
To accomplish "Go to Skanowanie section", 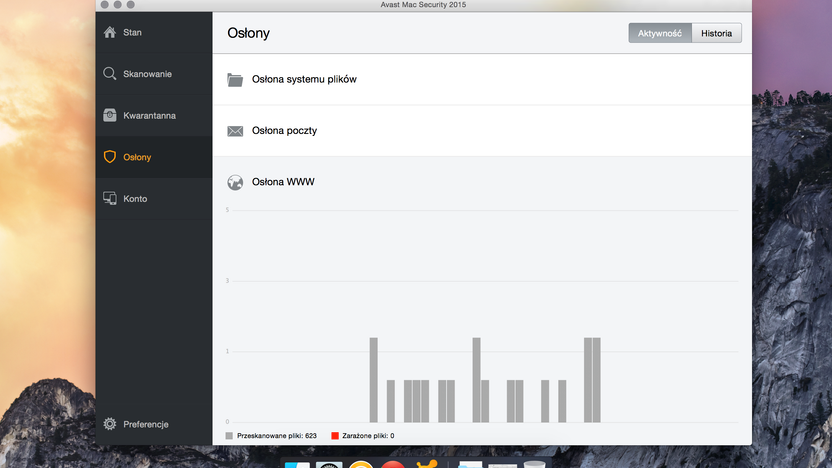I will click(x=154, y=74).
